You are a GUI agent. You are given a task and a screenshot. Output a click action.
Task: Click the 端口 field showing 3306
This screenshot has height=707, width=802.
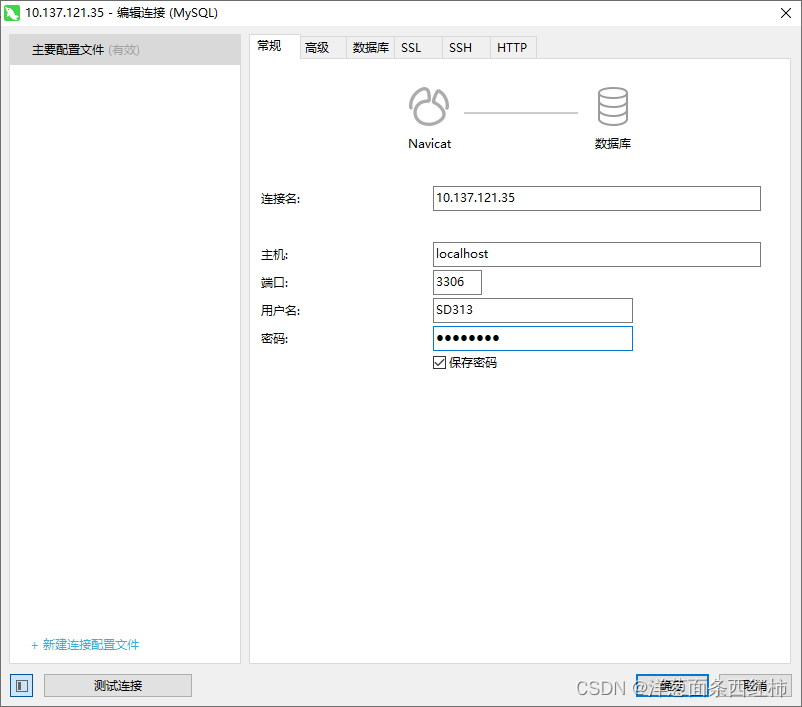[x=457, y=282]
